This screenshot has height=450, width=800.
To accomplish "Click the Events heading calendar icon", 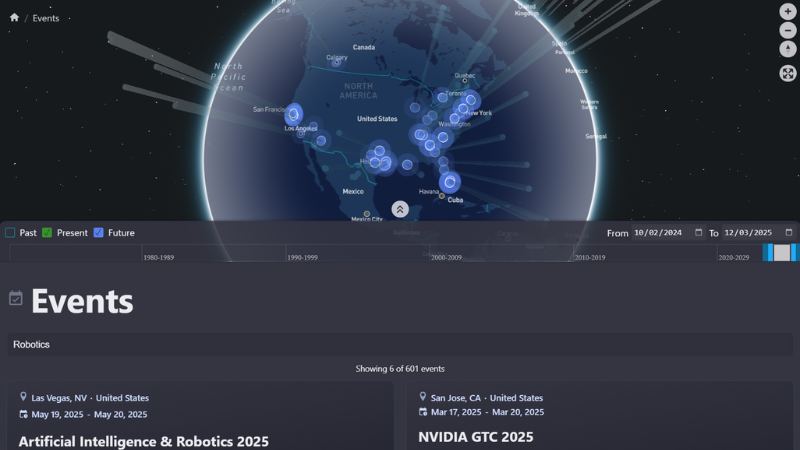I will point(16,298).
